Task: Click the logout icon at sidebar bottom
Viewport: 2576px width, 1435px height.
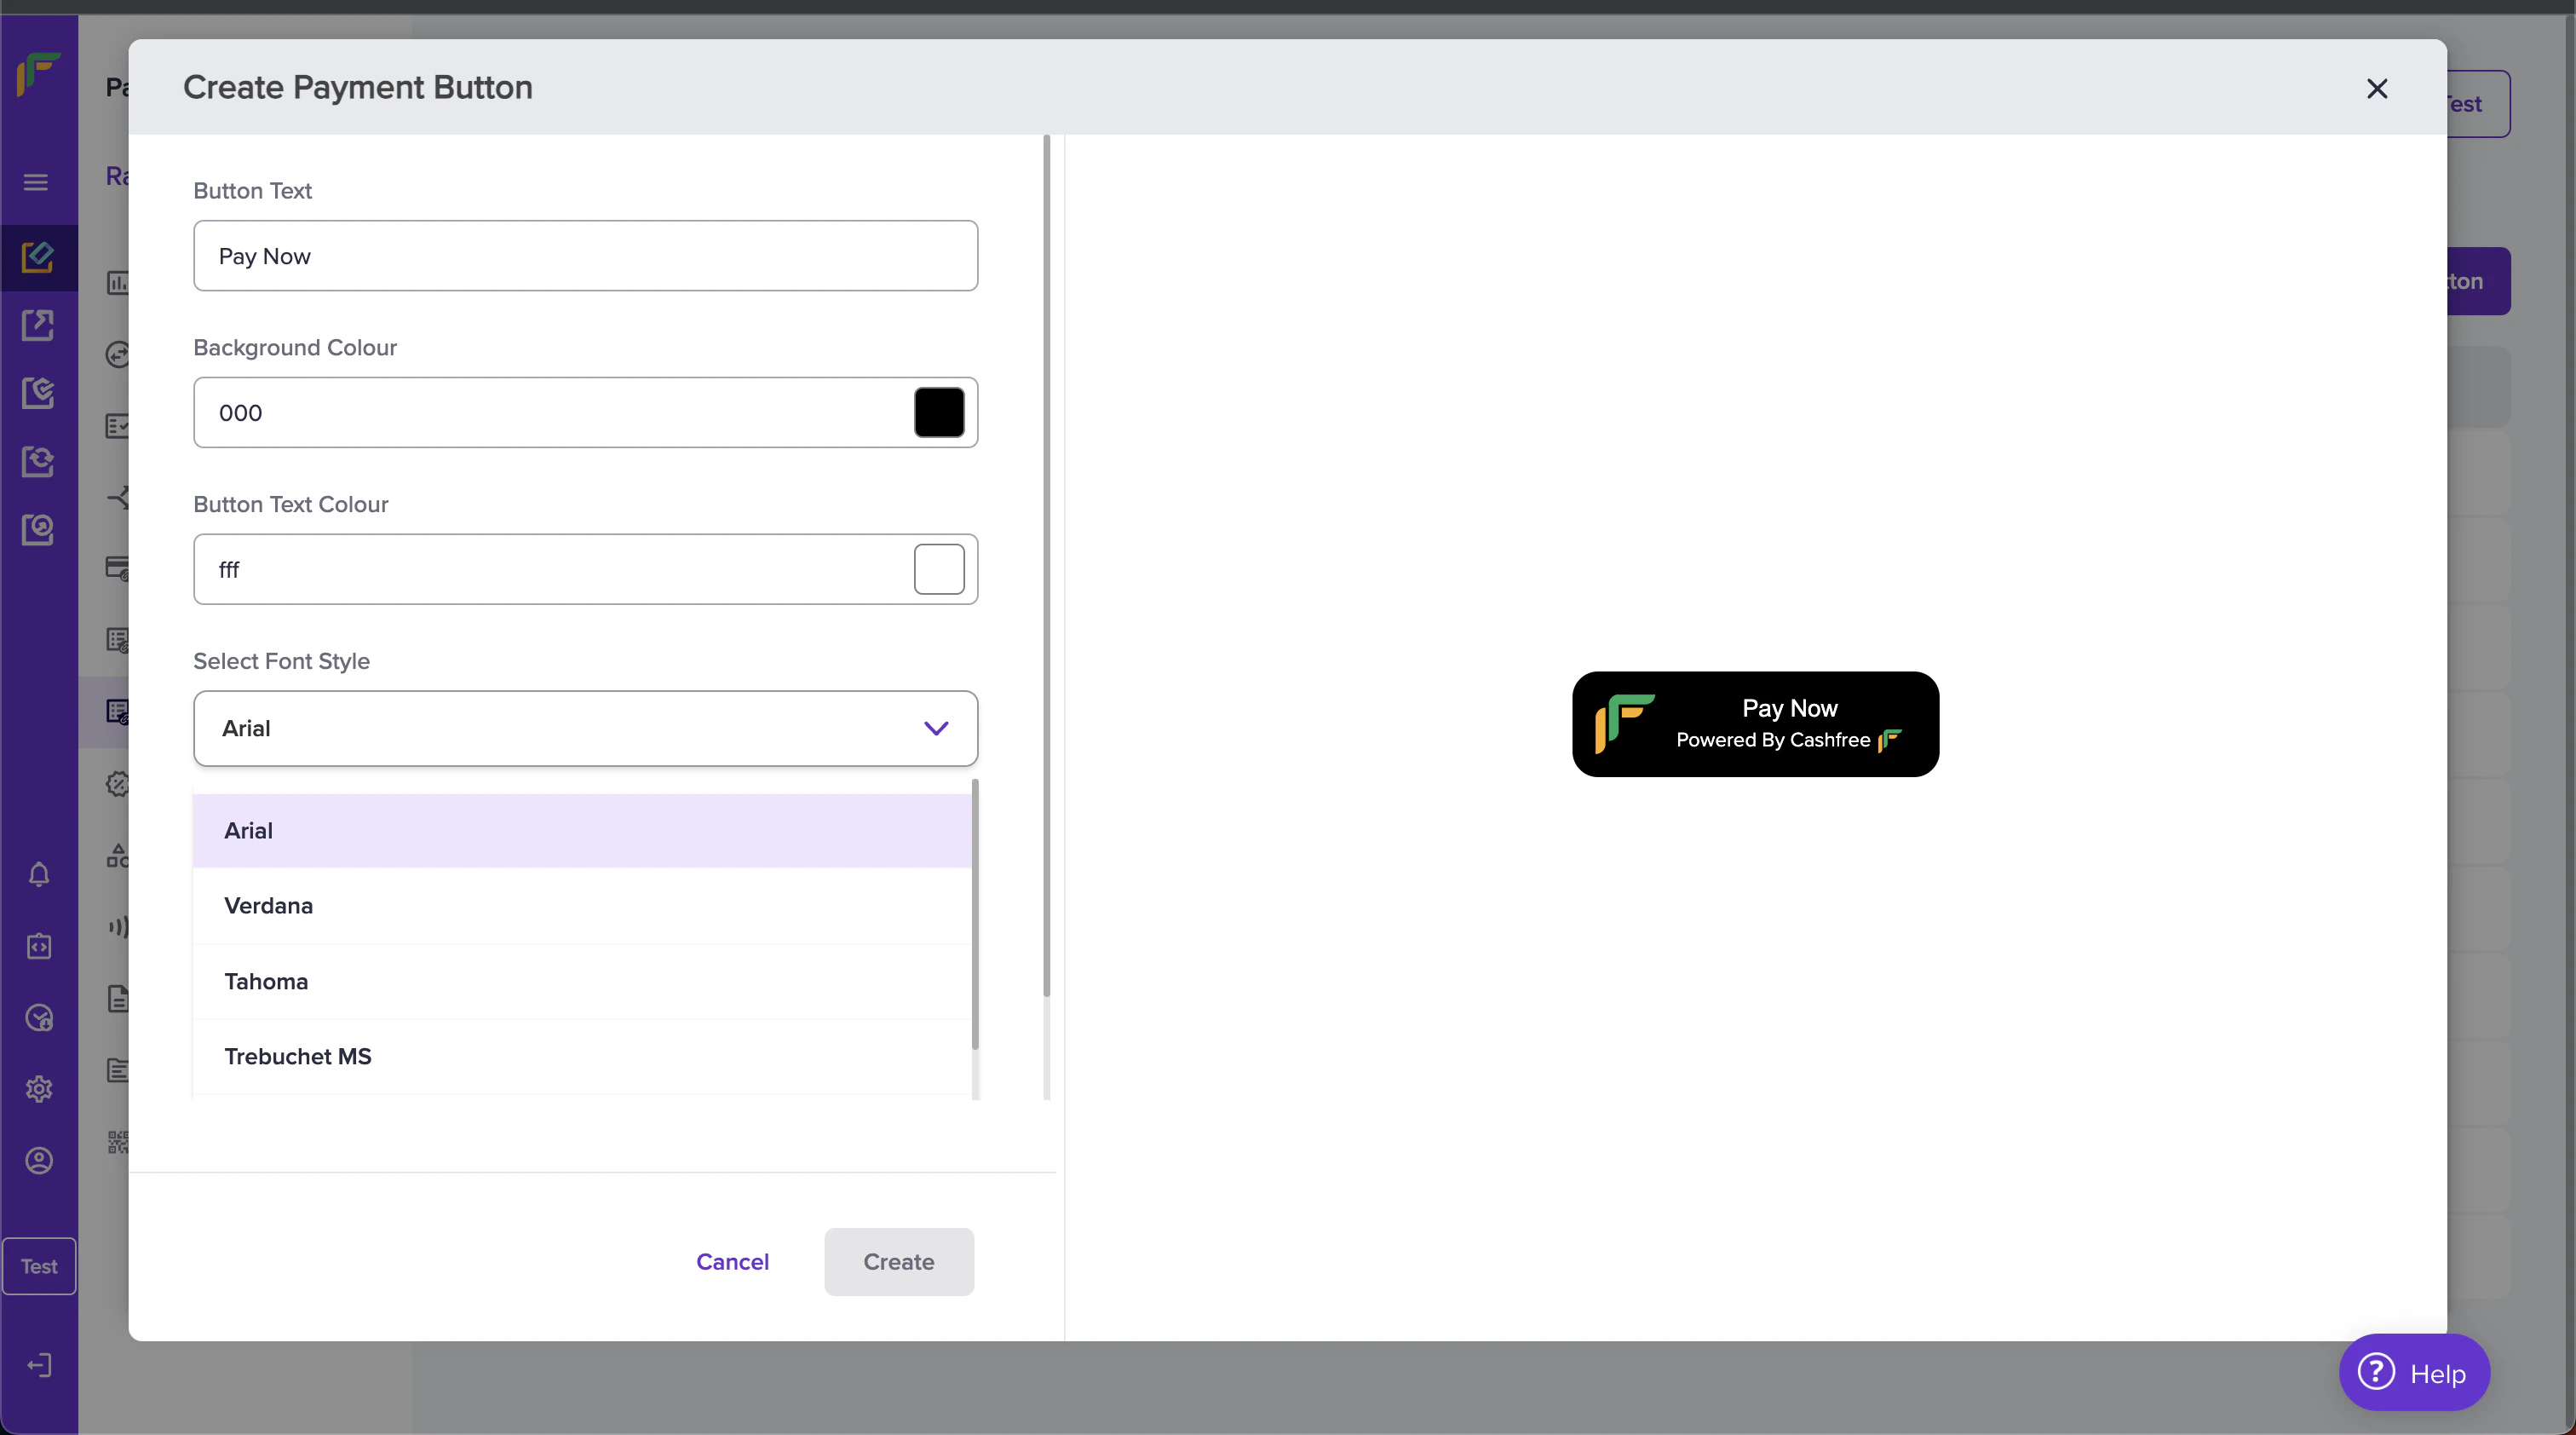Action: [x=39, y=1366]
